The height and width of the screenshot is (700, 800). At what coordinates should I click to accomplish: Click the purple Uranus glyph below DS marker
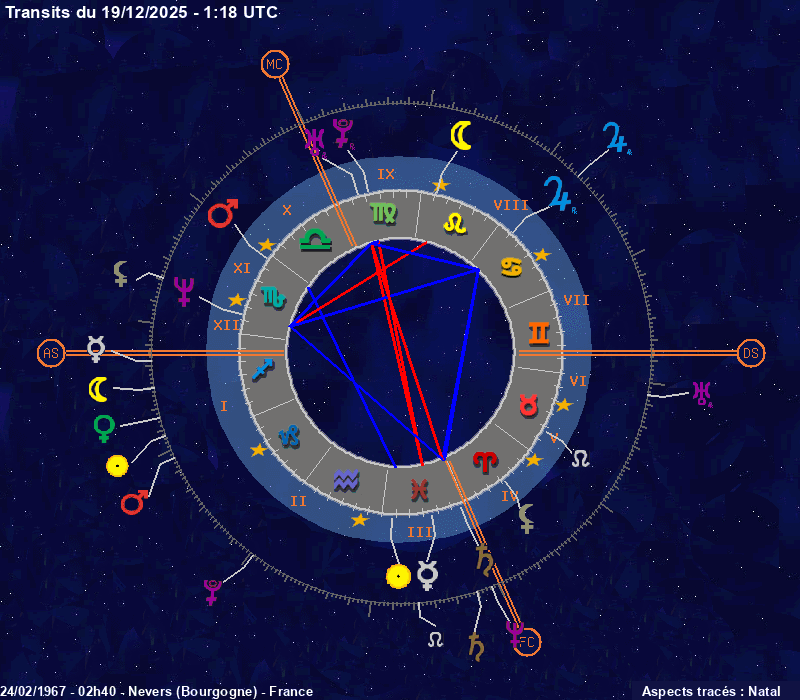(x=704, y=392)
